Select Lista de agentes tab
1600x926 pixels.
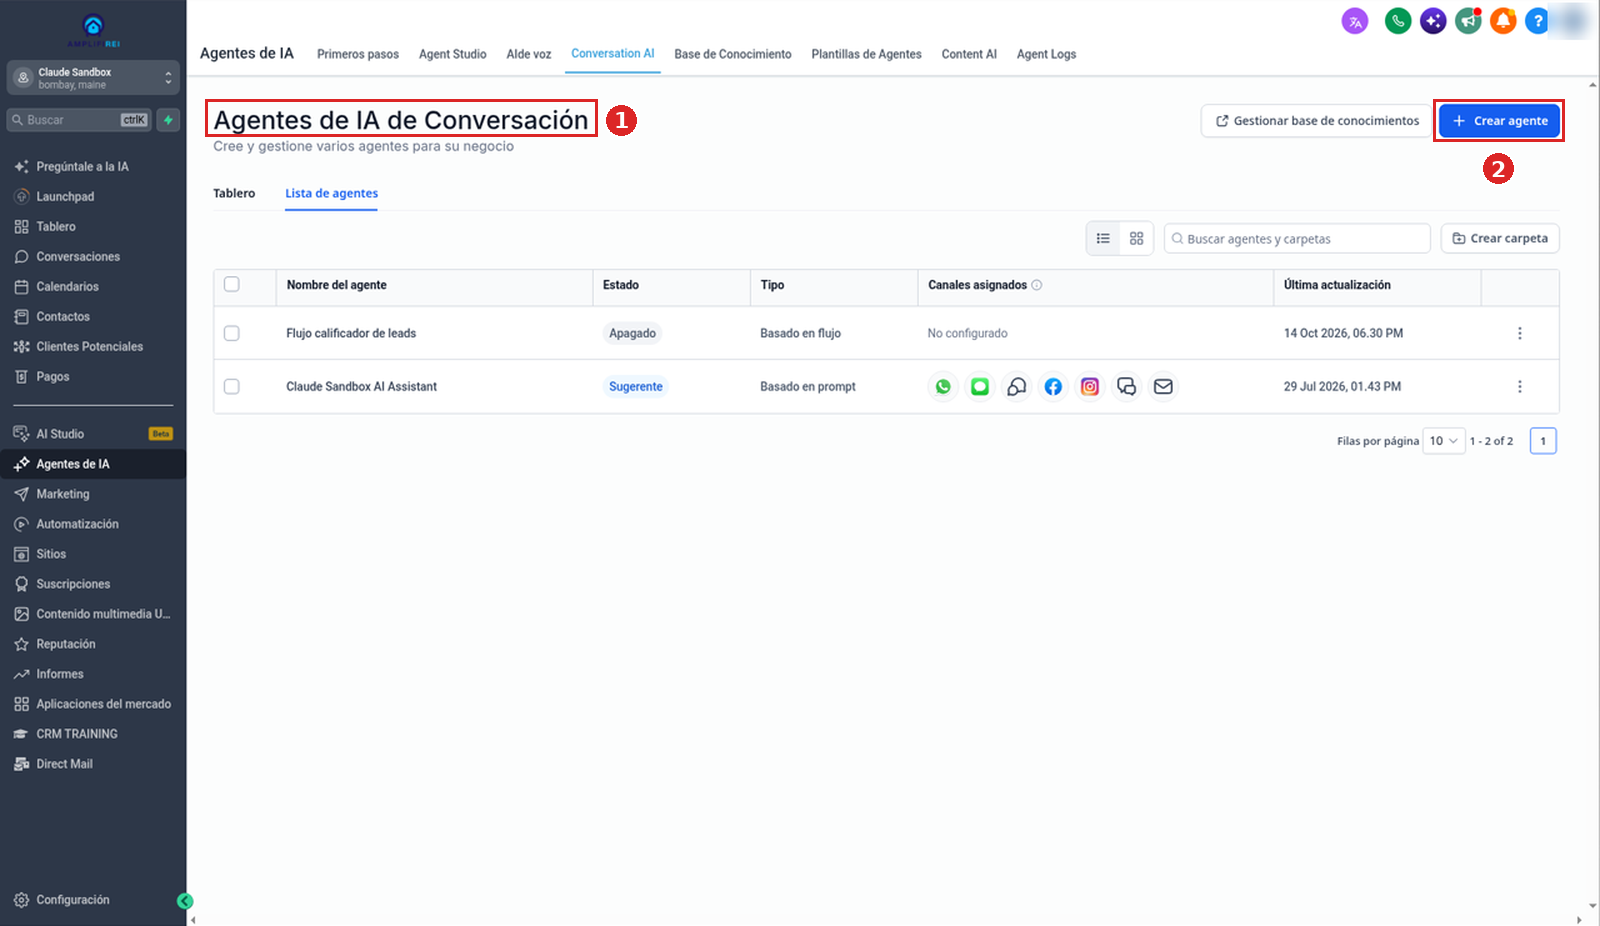coord(331,194)
